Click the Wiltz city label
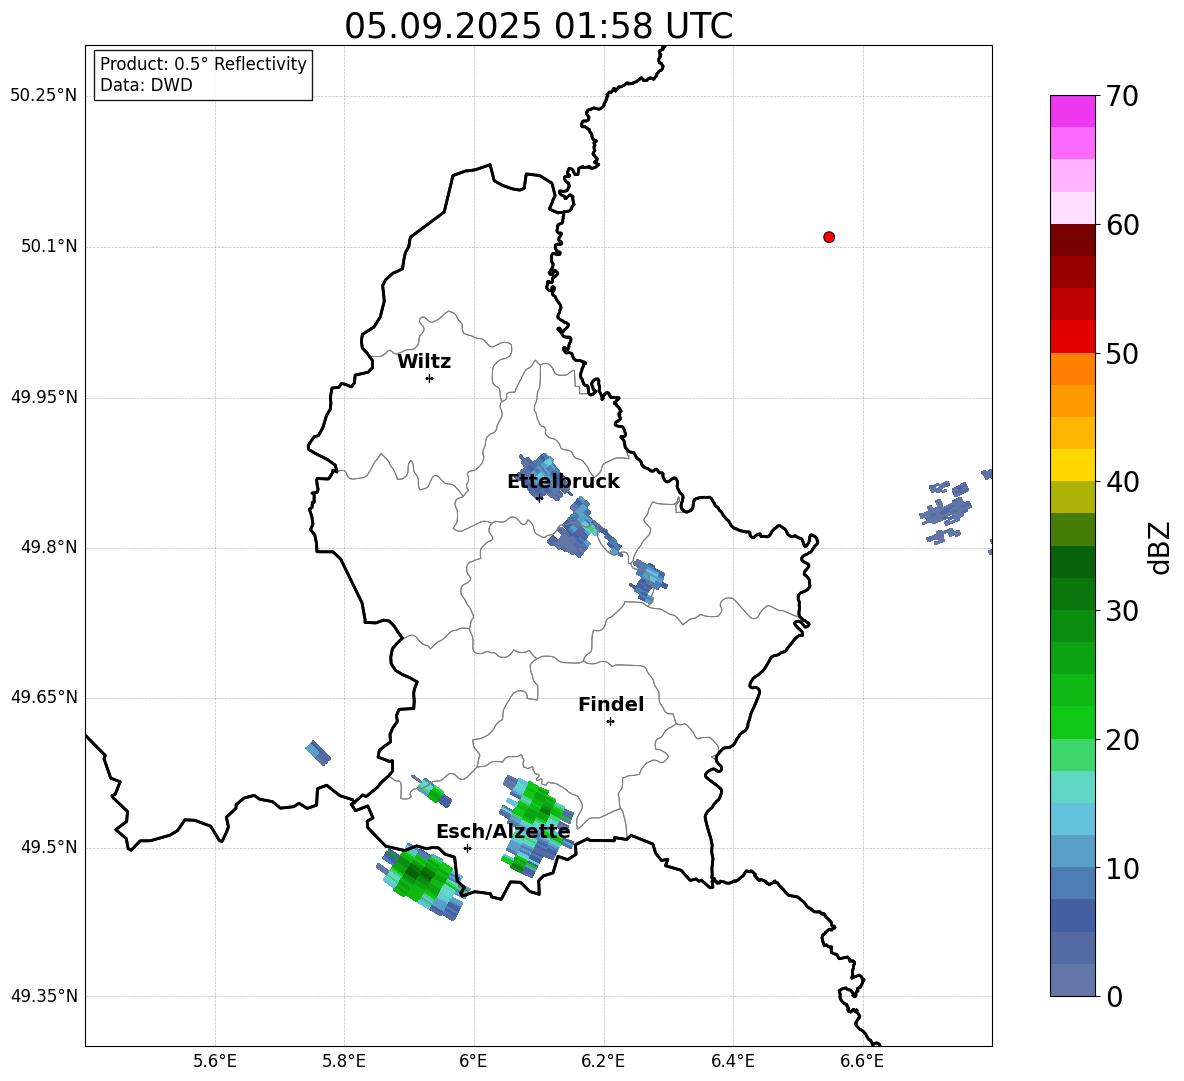Viewport: 1184px width, 1081px height. [424, 362]
